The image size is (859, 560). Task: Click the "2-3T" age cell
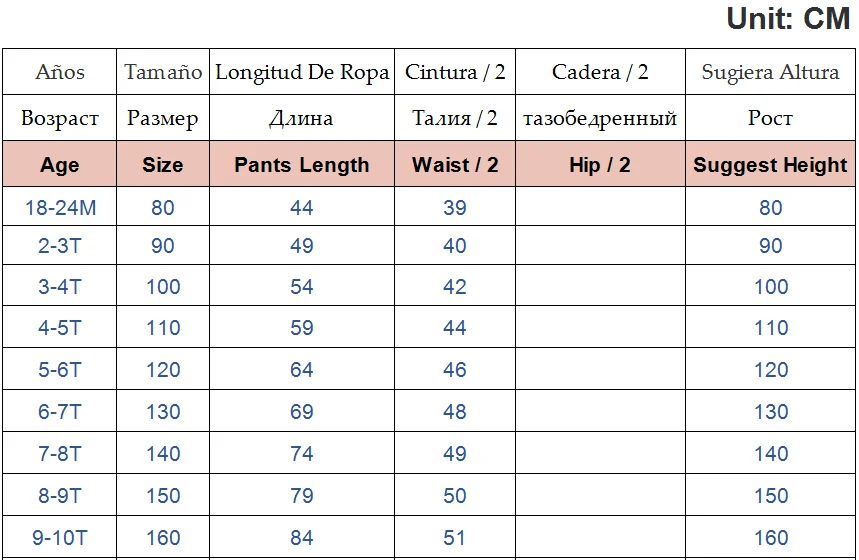point(60,246)
